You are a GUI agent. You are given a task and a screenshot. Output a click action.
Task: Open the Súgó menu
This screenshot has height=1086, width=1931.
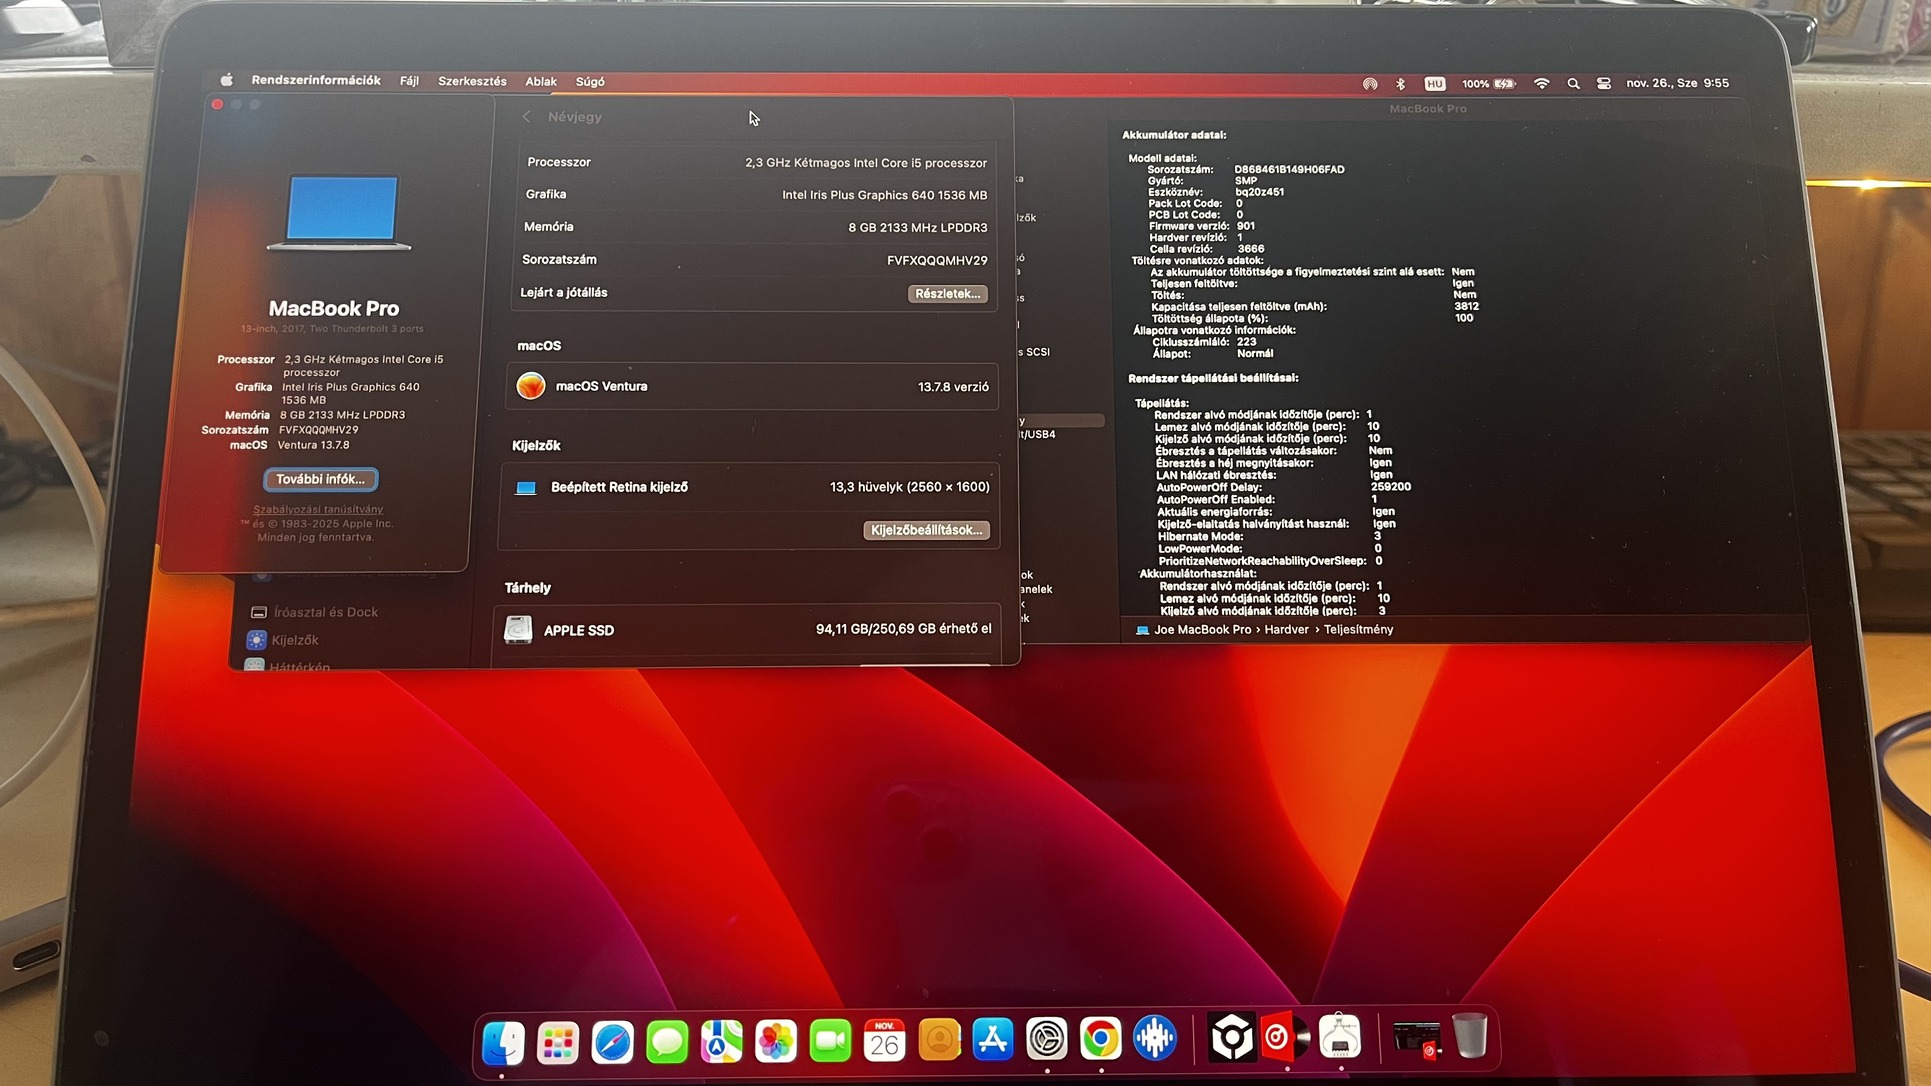tap(590, 82)
